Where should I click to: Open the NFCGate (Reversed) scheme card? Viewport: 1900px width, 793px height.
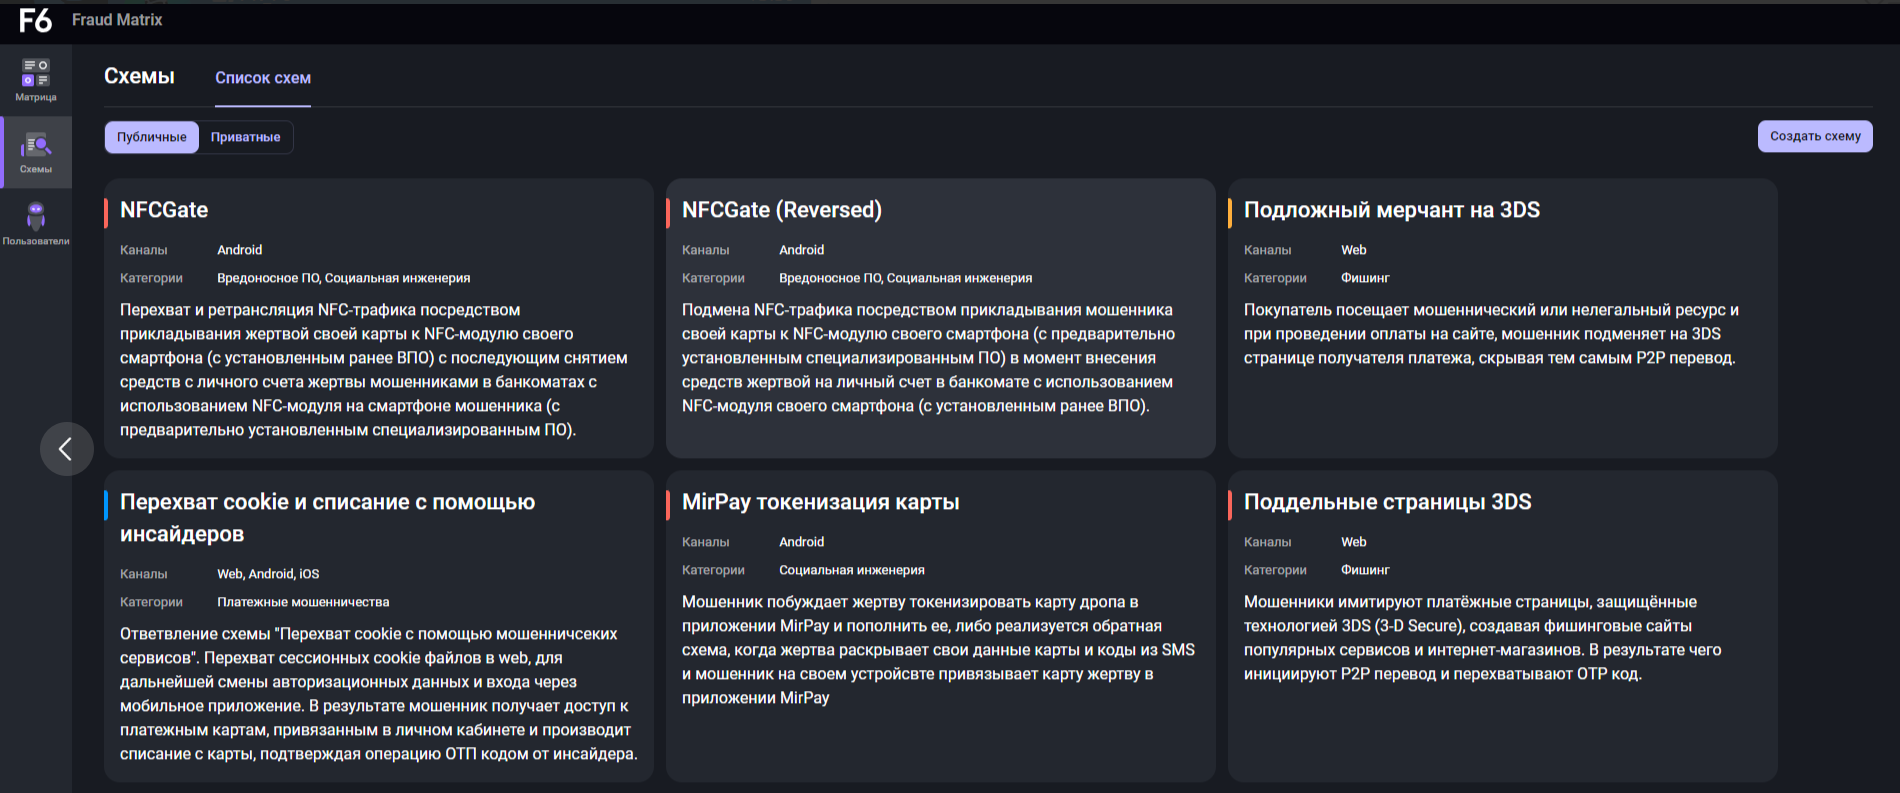(x=781, y=210)
